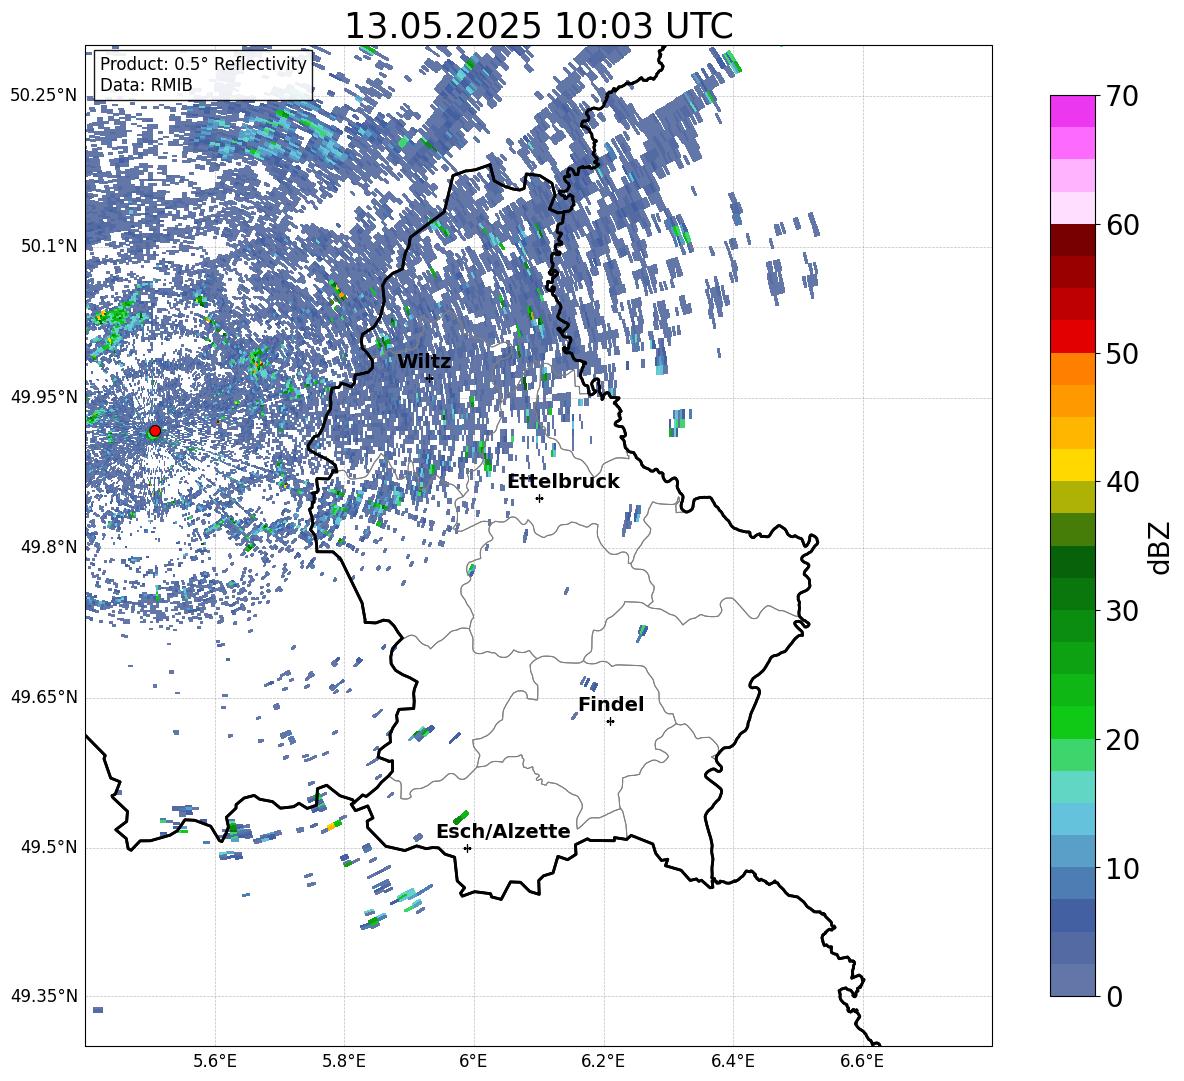Click the 30 value on the colorbar

click(x=1122, y=611)
